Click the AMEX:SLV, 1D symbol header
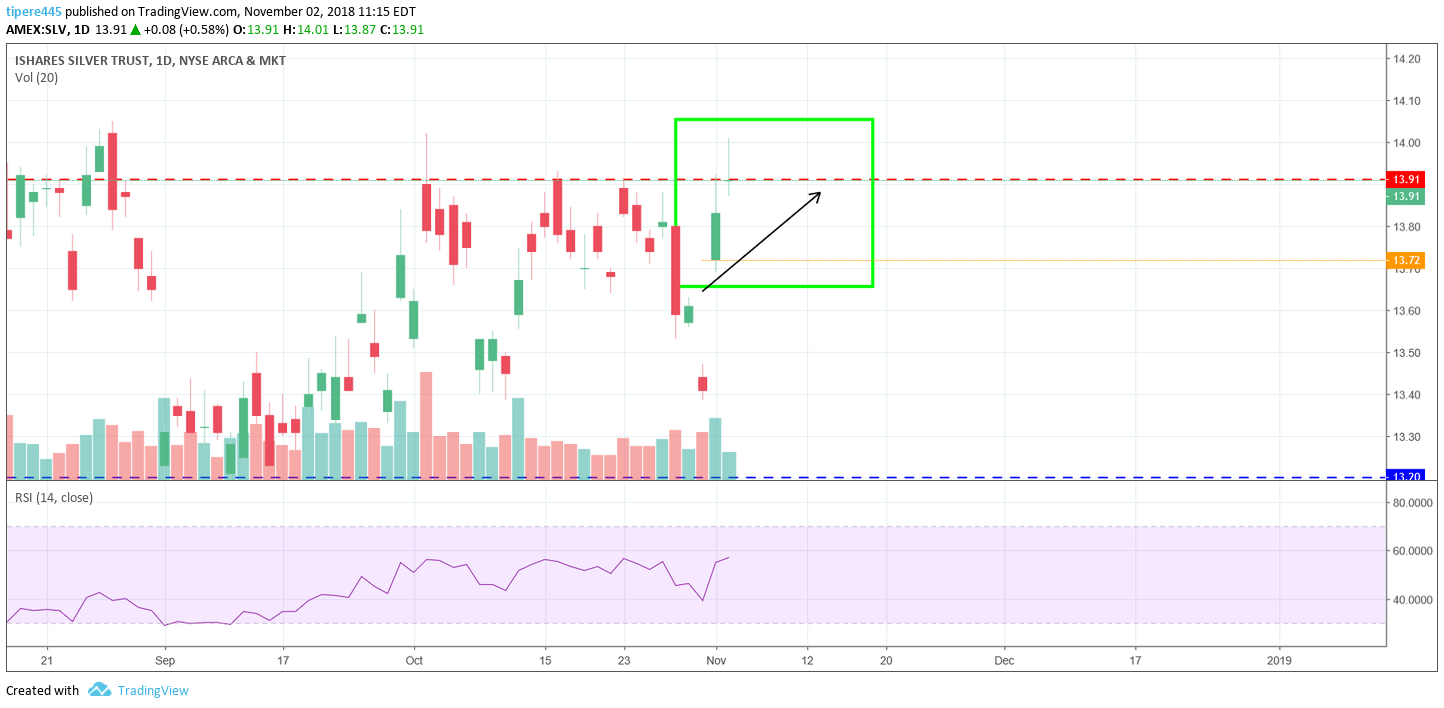The image size is (1444, 708). click(46, 29)
